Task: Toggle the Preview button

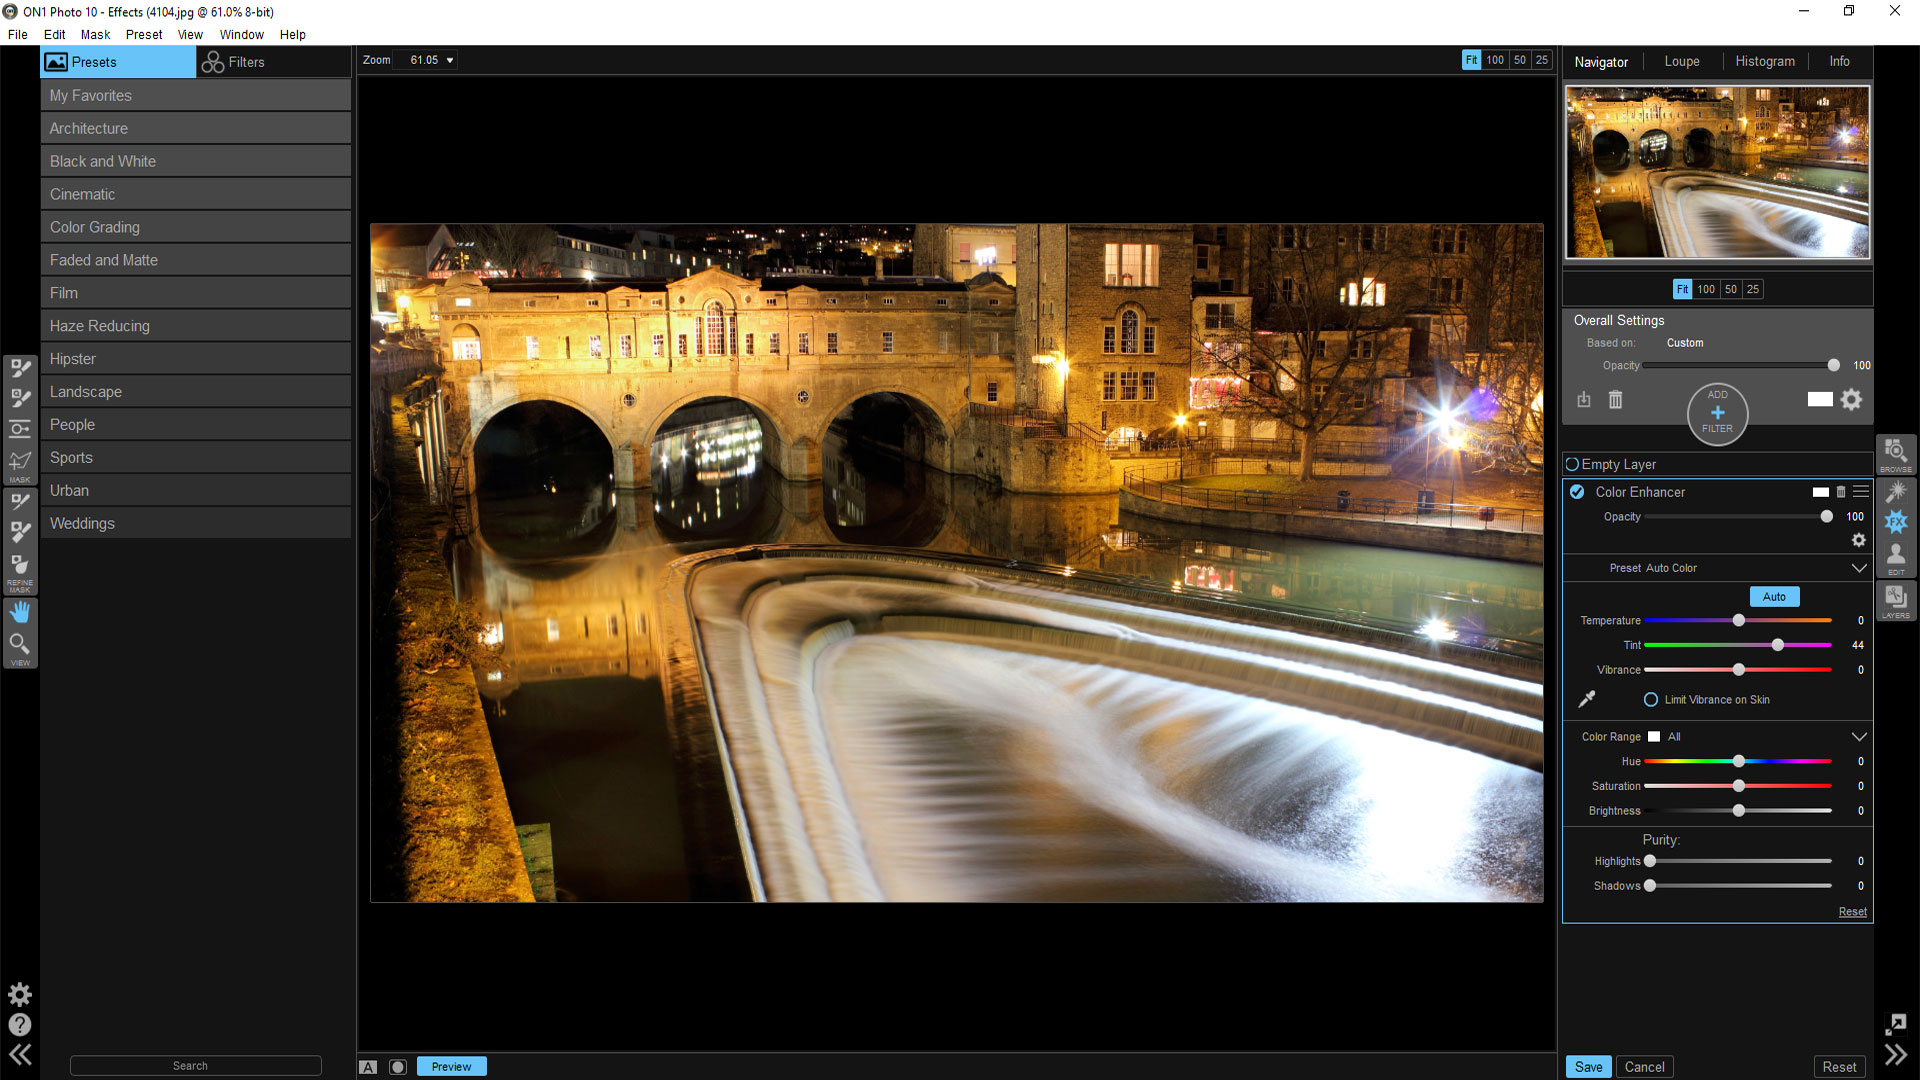Action: (x=451, y=1067)
